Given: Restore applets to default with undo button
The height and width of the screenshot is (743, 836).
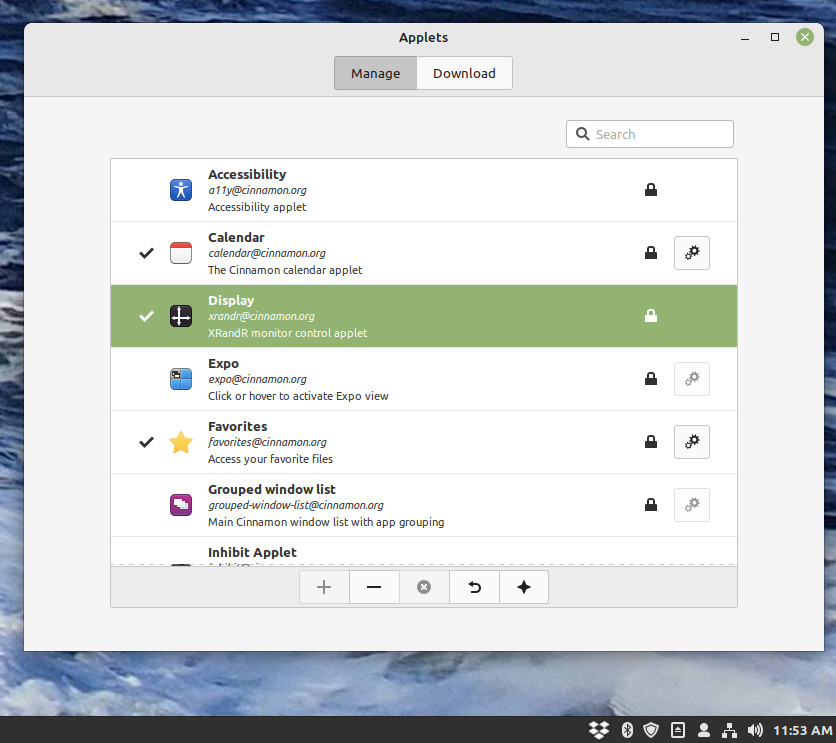Looking at the screenshot, I should [x=474, y=587].
